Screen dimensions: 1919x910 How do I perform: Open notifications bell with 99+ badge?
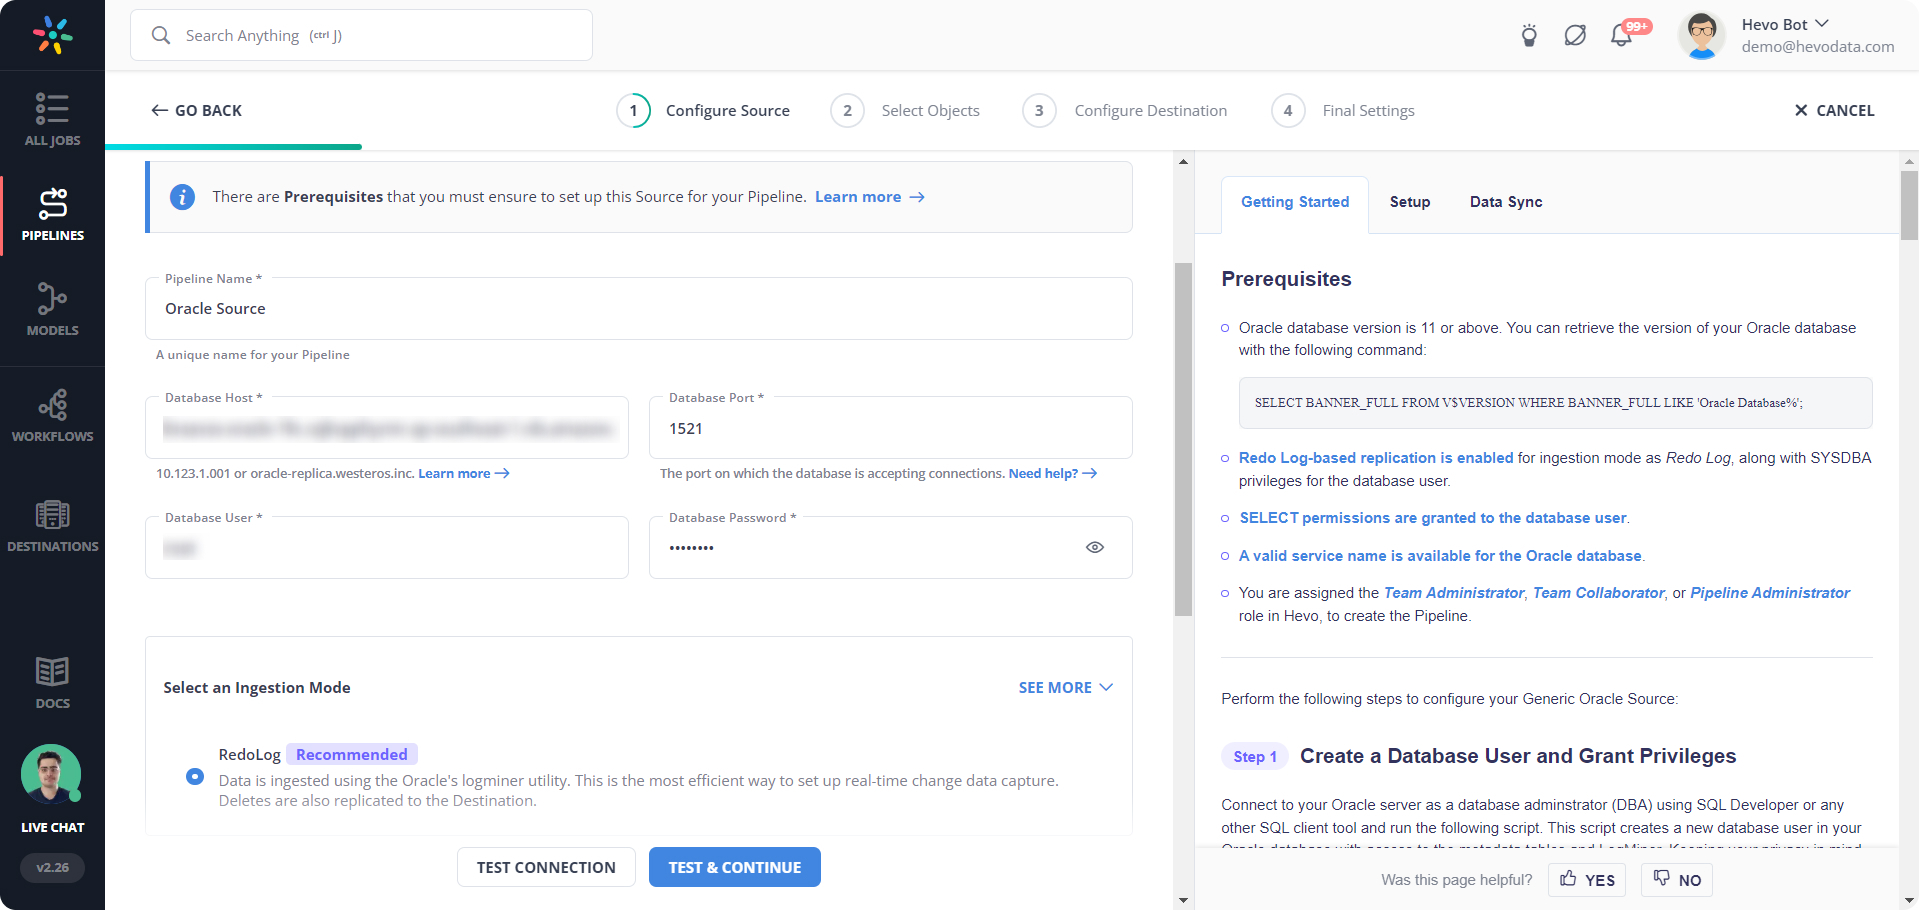[1622, 35]
